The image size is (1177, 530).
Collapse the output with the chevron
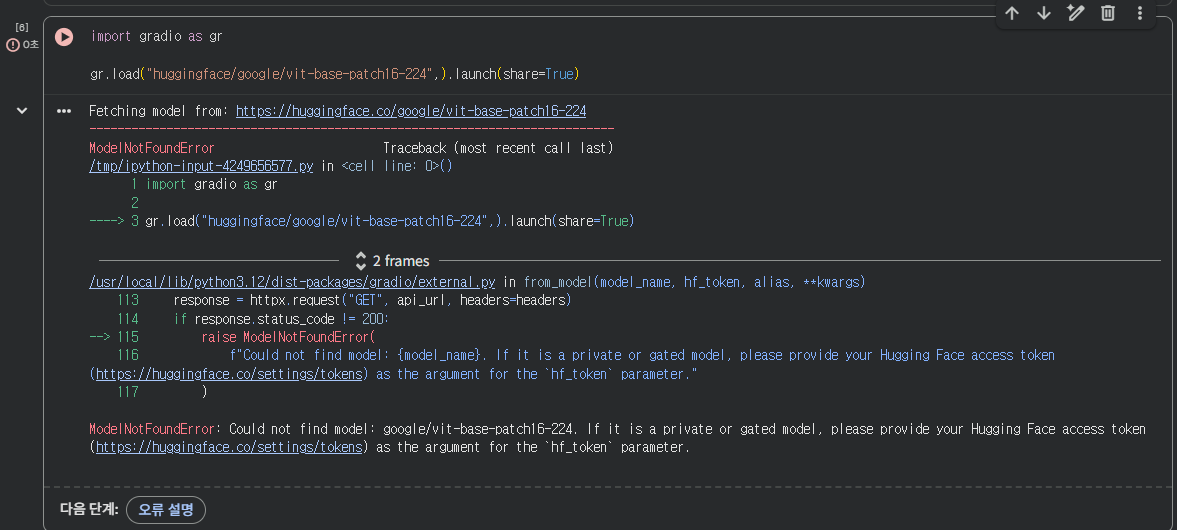tap(22, 111)
